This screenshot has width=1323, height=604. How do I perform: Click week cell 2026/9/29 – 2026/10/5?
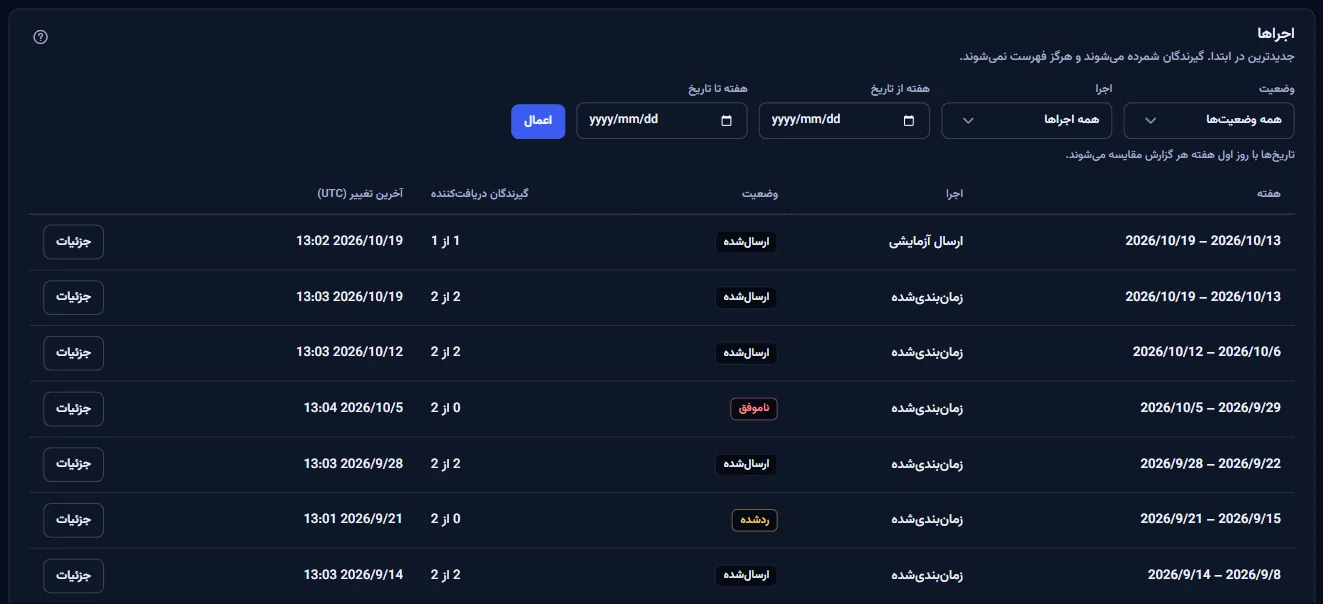[1211, 408]
